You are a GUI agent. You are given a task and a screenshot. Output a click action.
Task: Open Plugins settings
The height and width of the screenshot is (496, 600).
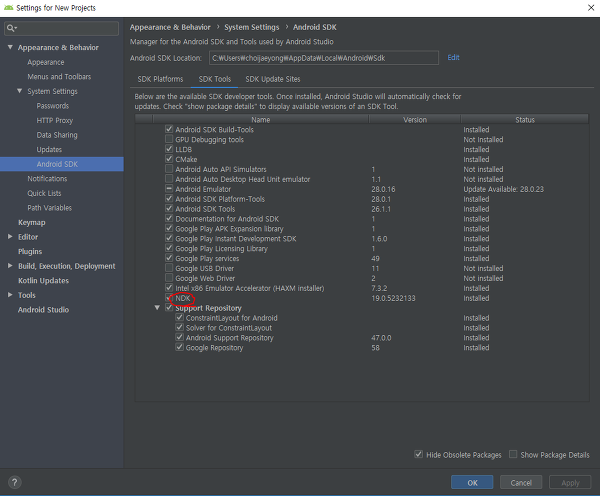pyautogui.click(x=30, y=251)
